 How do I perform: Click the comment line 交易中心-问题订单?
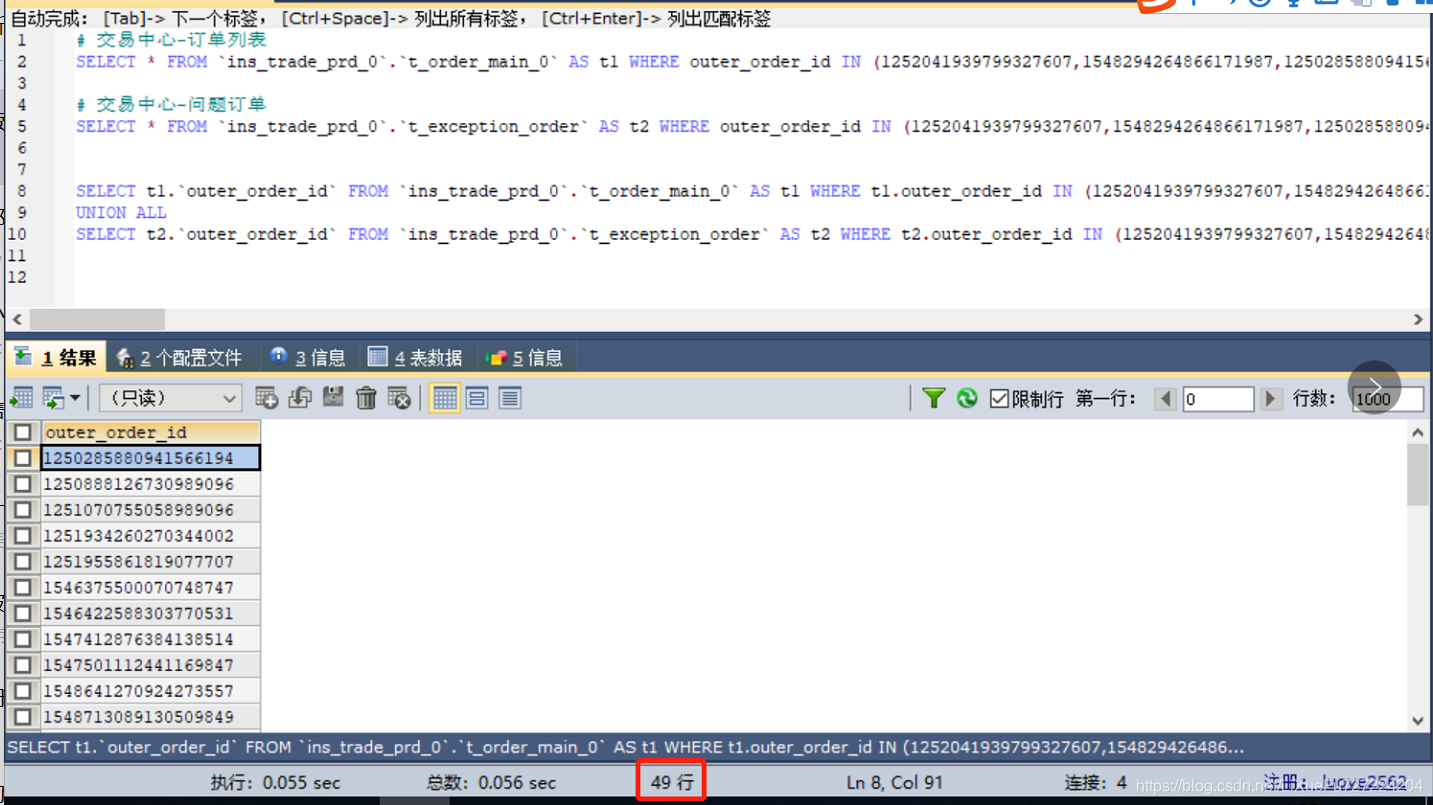(171, 105)
